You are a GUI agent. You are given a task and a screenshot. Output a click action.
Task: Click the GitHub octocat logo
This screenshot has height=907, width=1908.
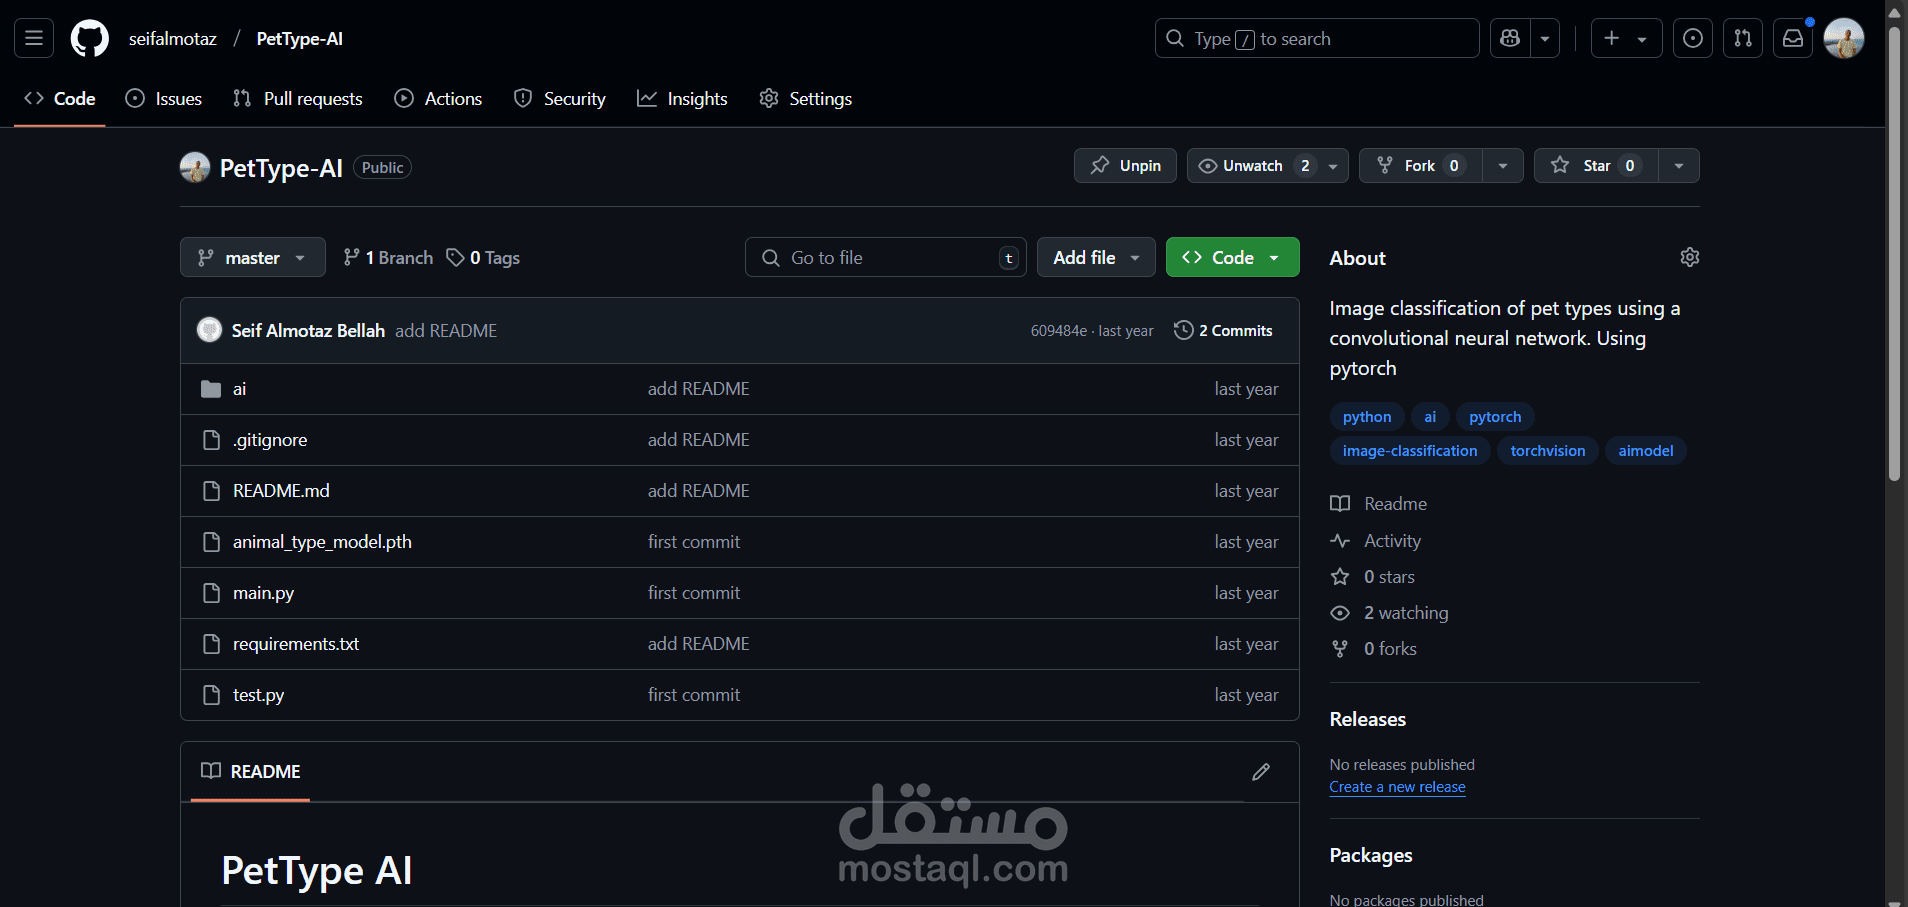point(90,38)
